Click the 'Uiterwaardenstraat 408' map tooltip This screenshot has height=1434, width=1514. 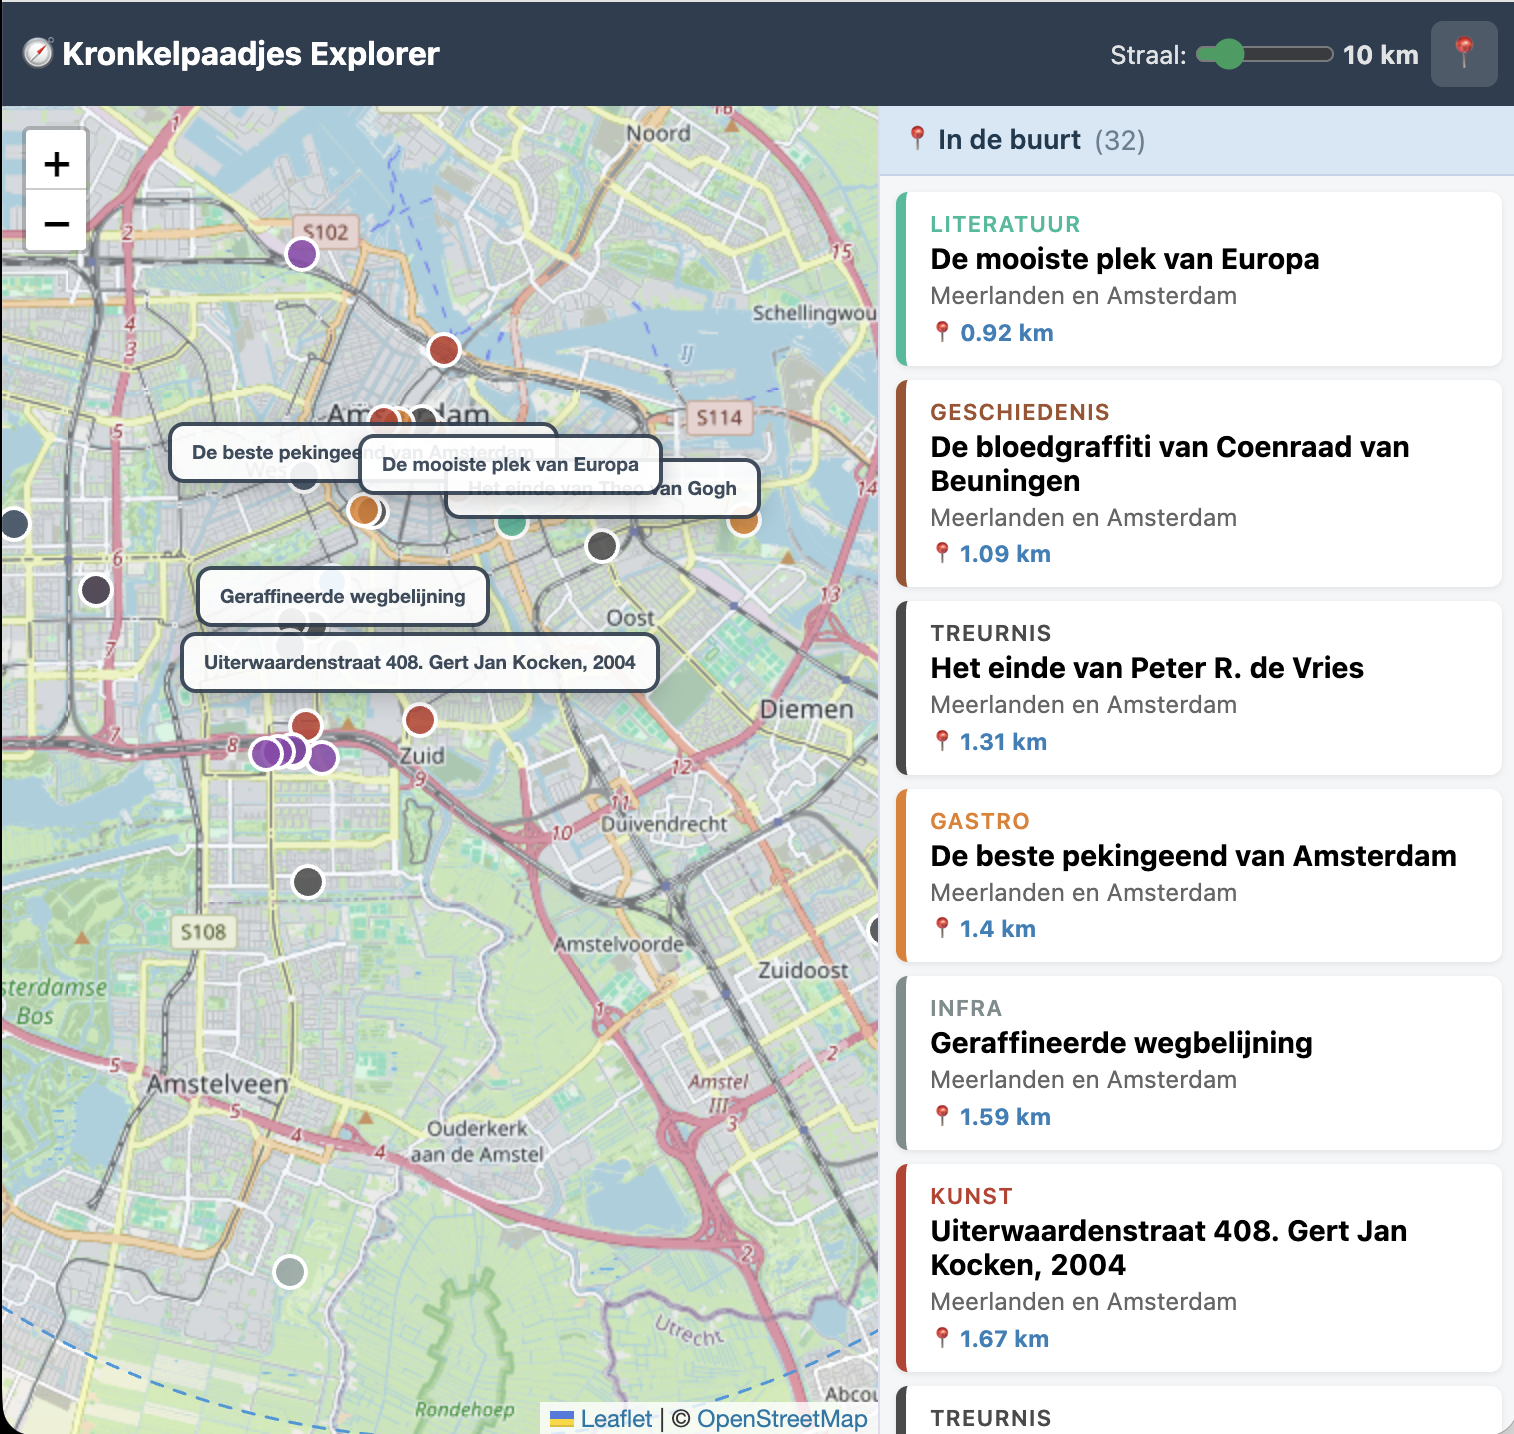(420, 662)
